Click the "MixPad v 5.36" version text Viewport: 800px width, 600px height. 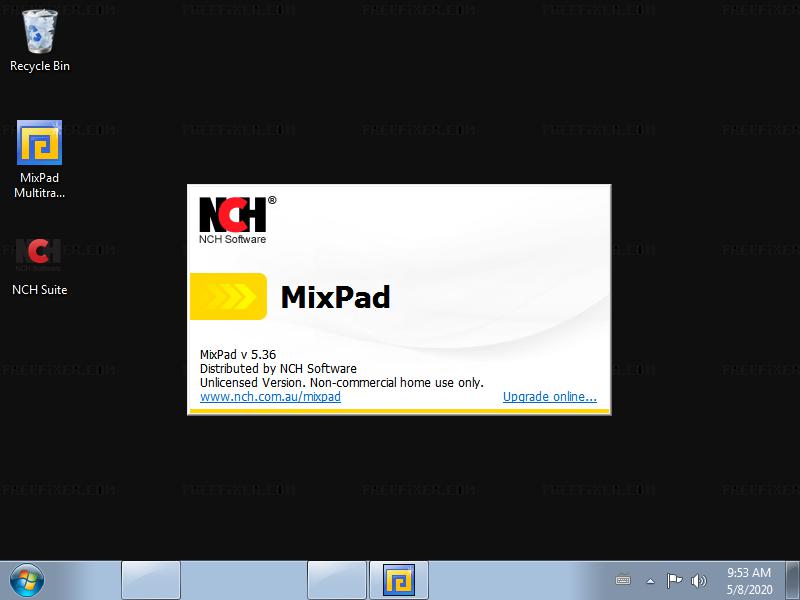pyautogui.click(x=238, y=355)
